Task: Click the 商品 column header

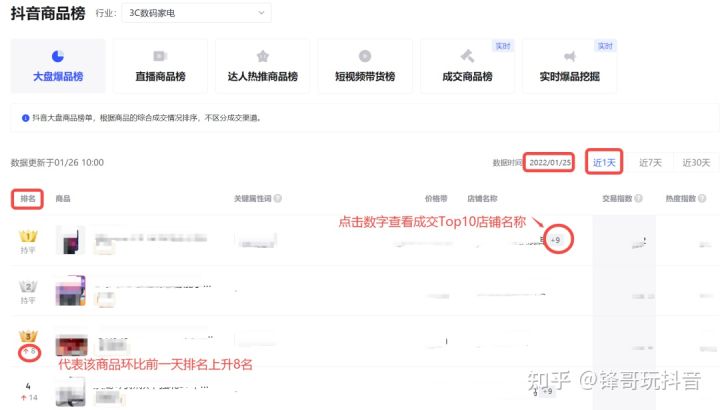Action: click(63, 198)
